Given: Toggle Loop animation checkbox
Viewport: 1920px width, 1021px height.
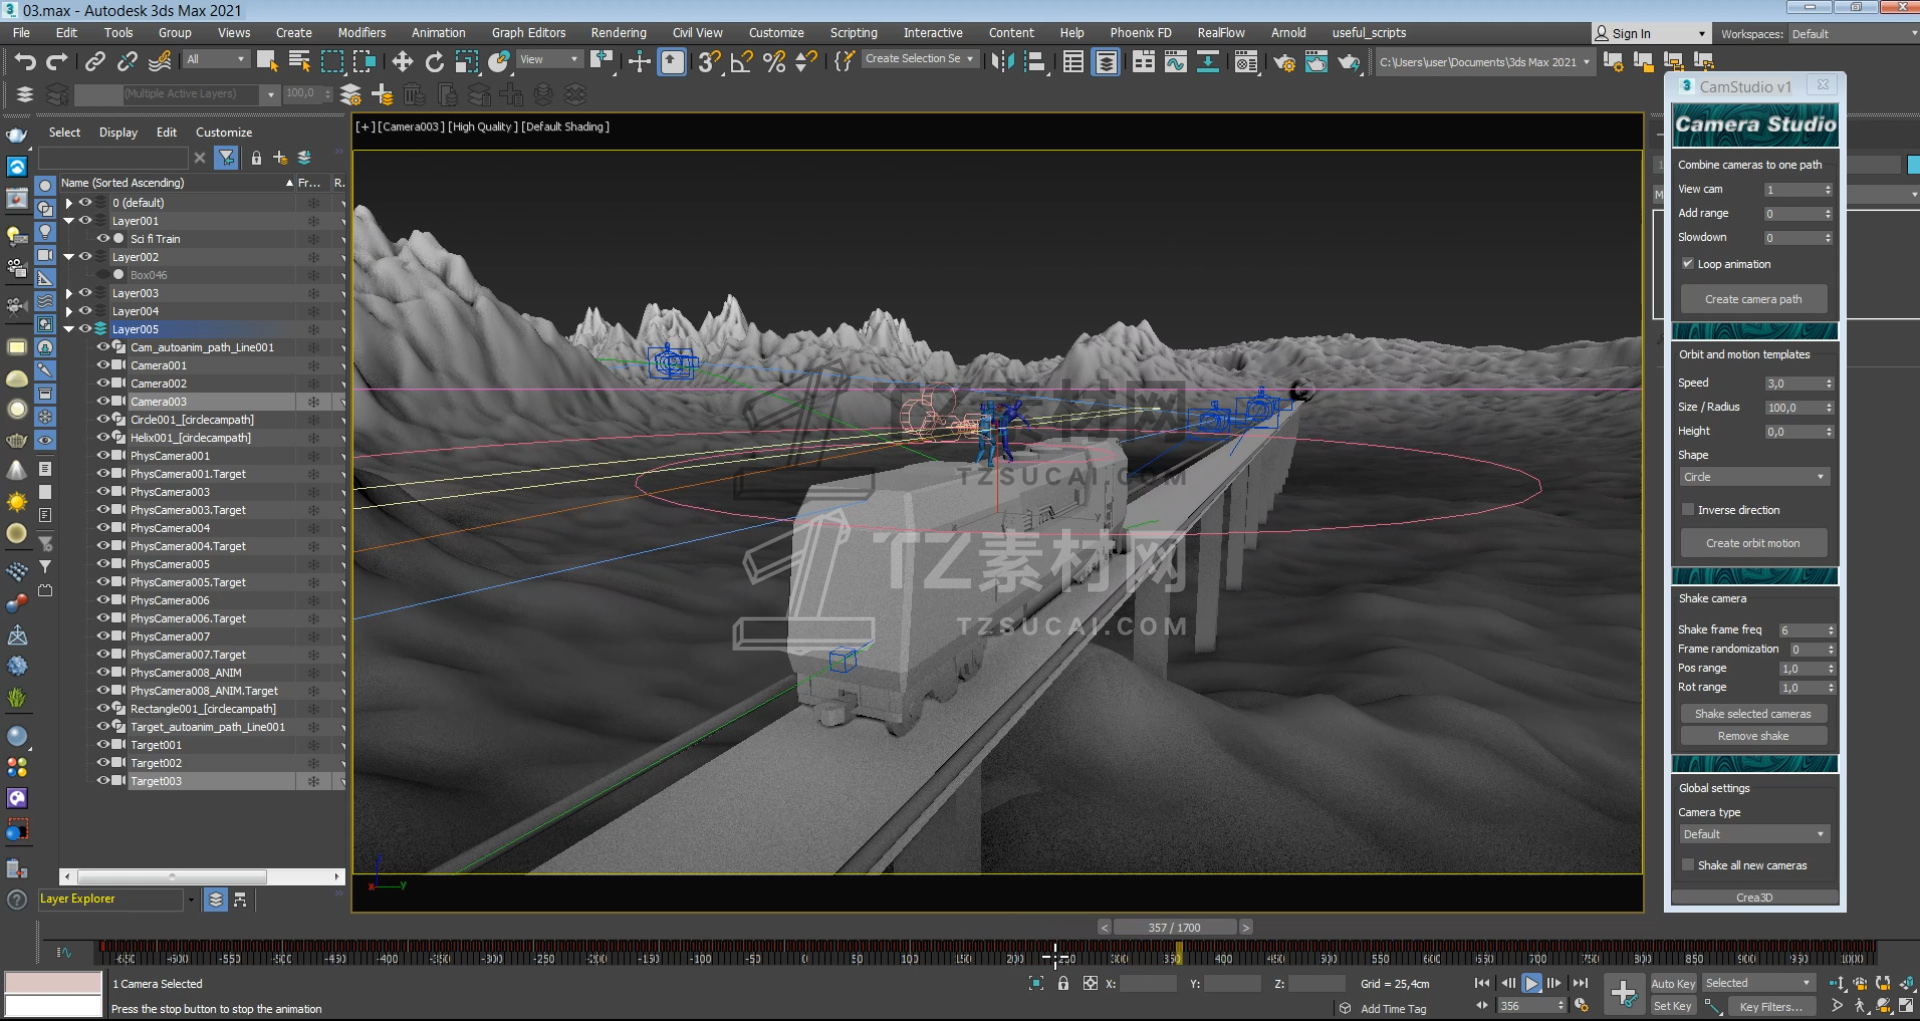Looking at the screenshot, I should [x=1688, y=264].
